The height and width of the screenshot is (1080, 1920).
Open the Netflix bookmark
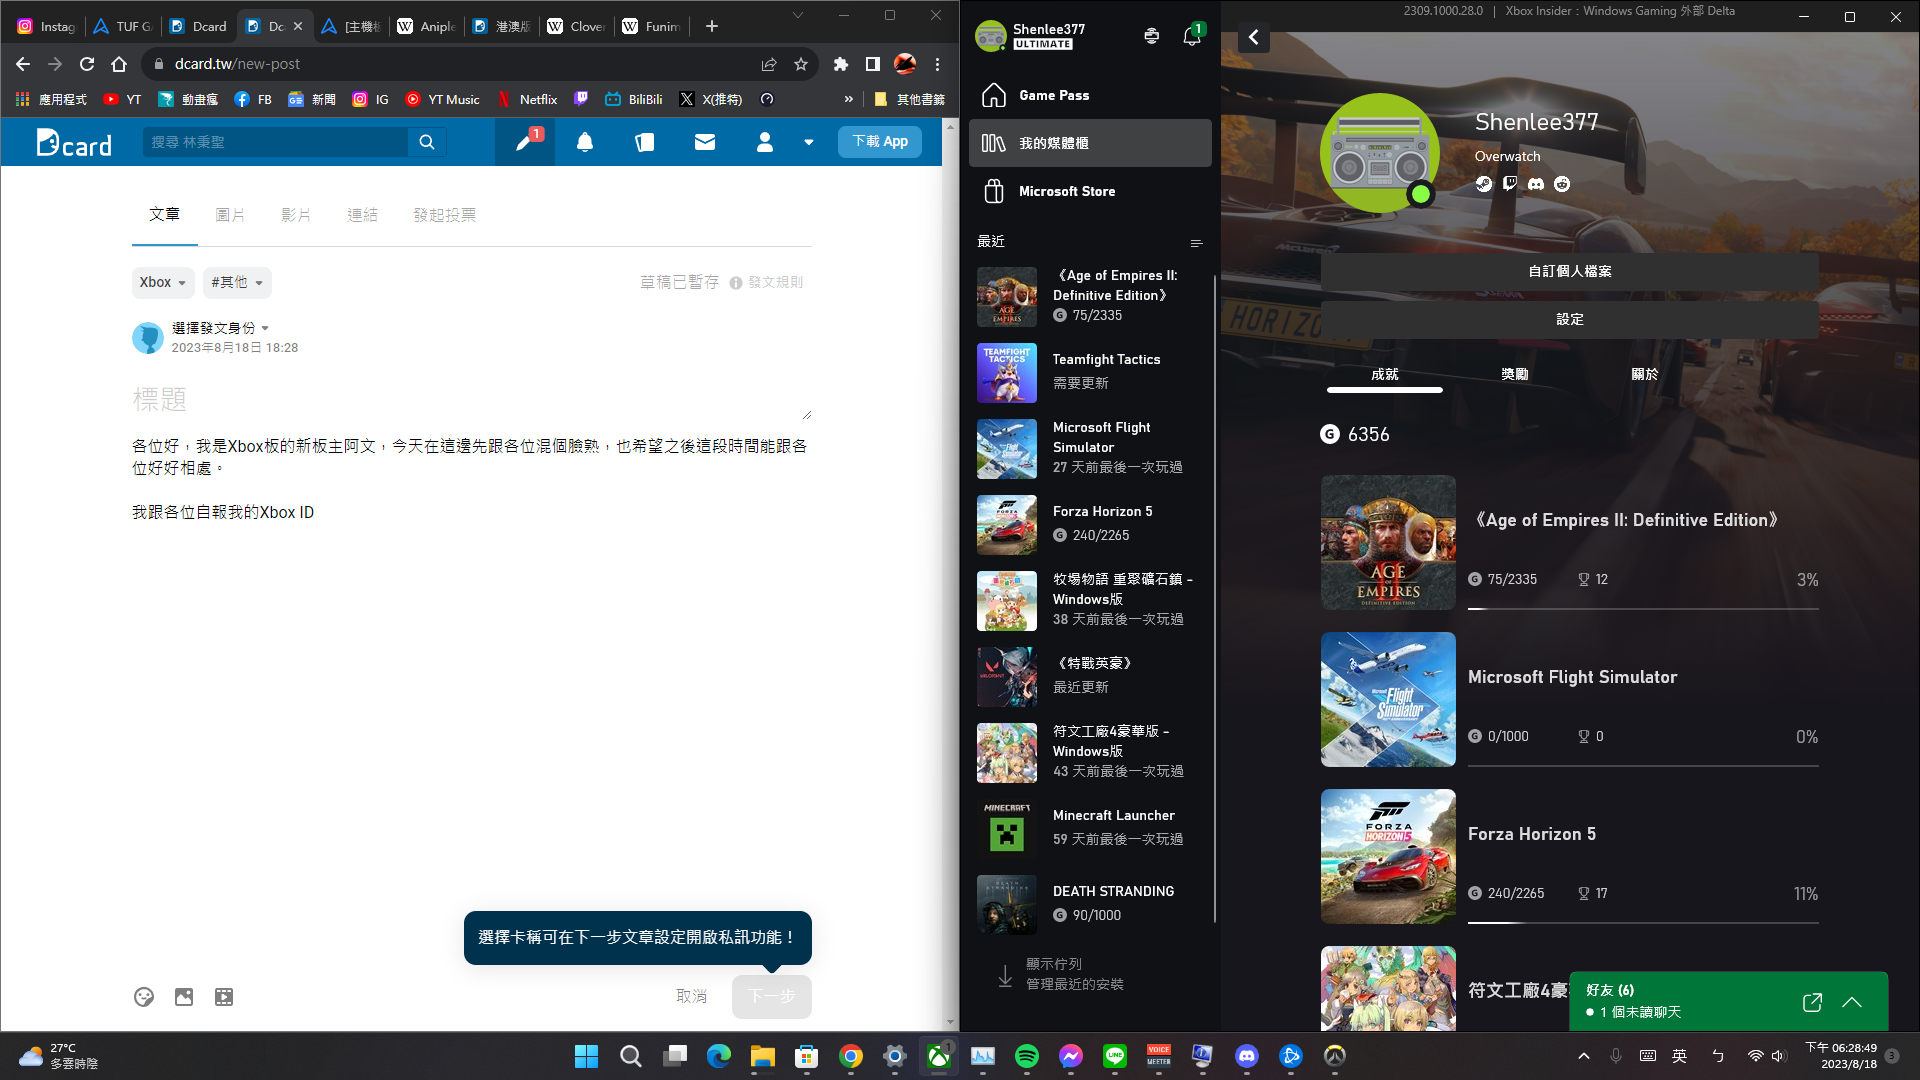pyautogui.click(x=527, y=99)
